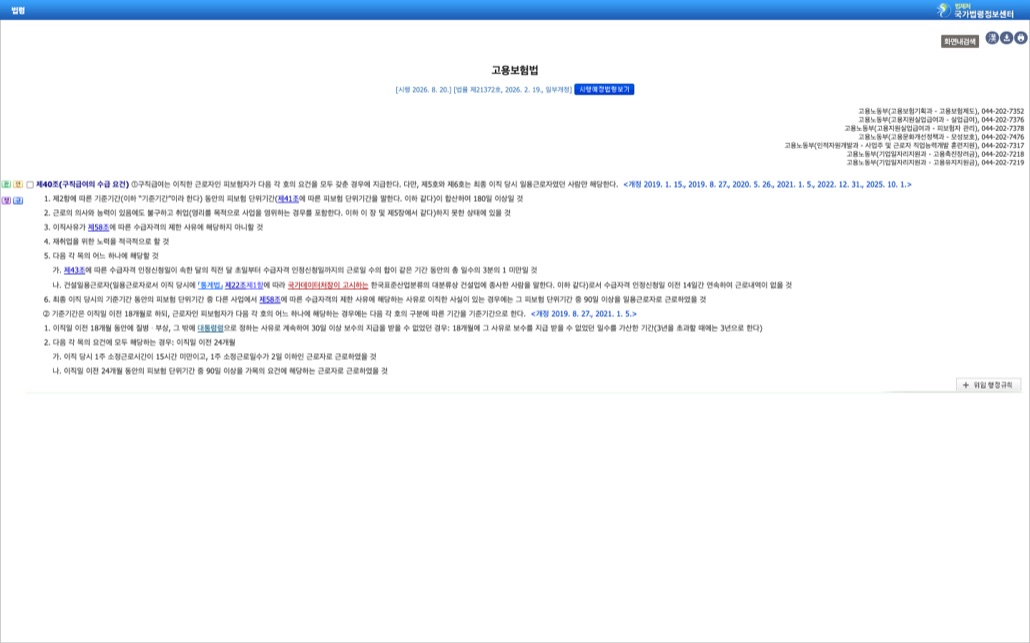1030x643 pixels.
Task: Click the yellow icon before 제40조 checkbox
Action: tap(18, 185)
